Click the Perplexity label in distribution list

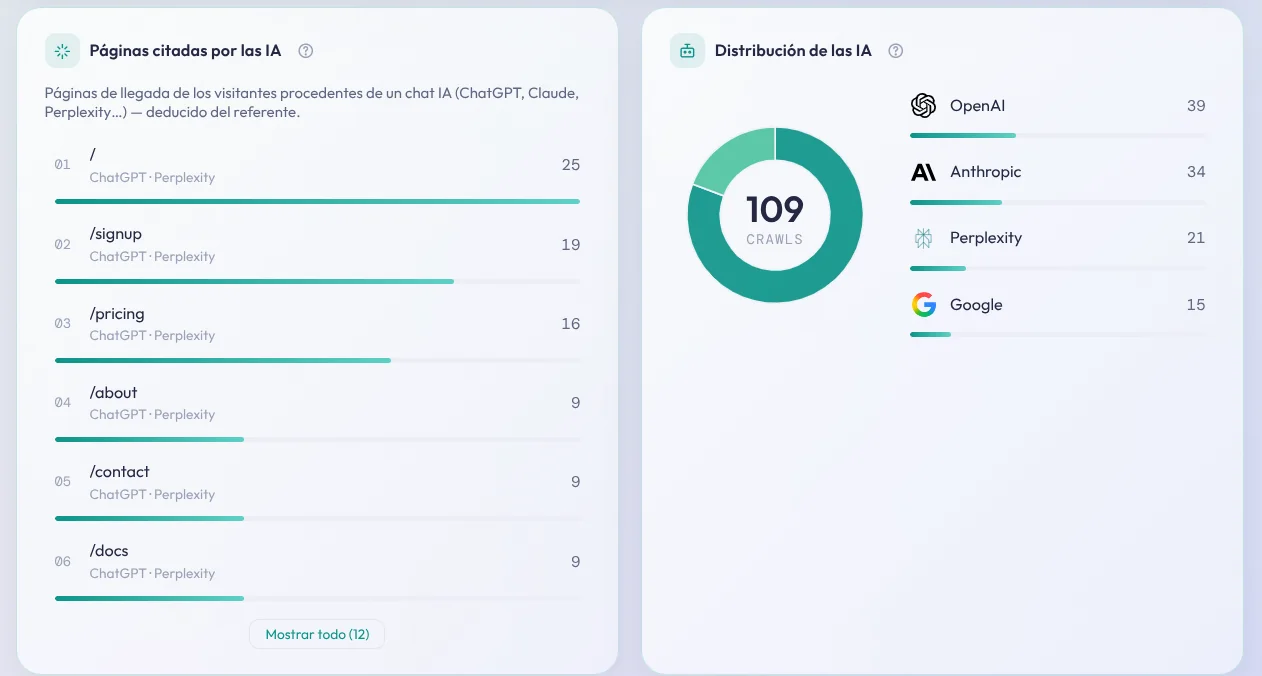tap(986, 238)
